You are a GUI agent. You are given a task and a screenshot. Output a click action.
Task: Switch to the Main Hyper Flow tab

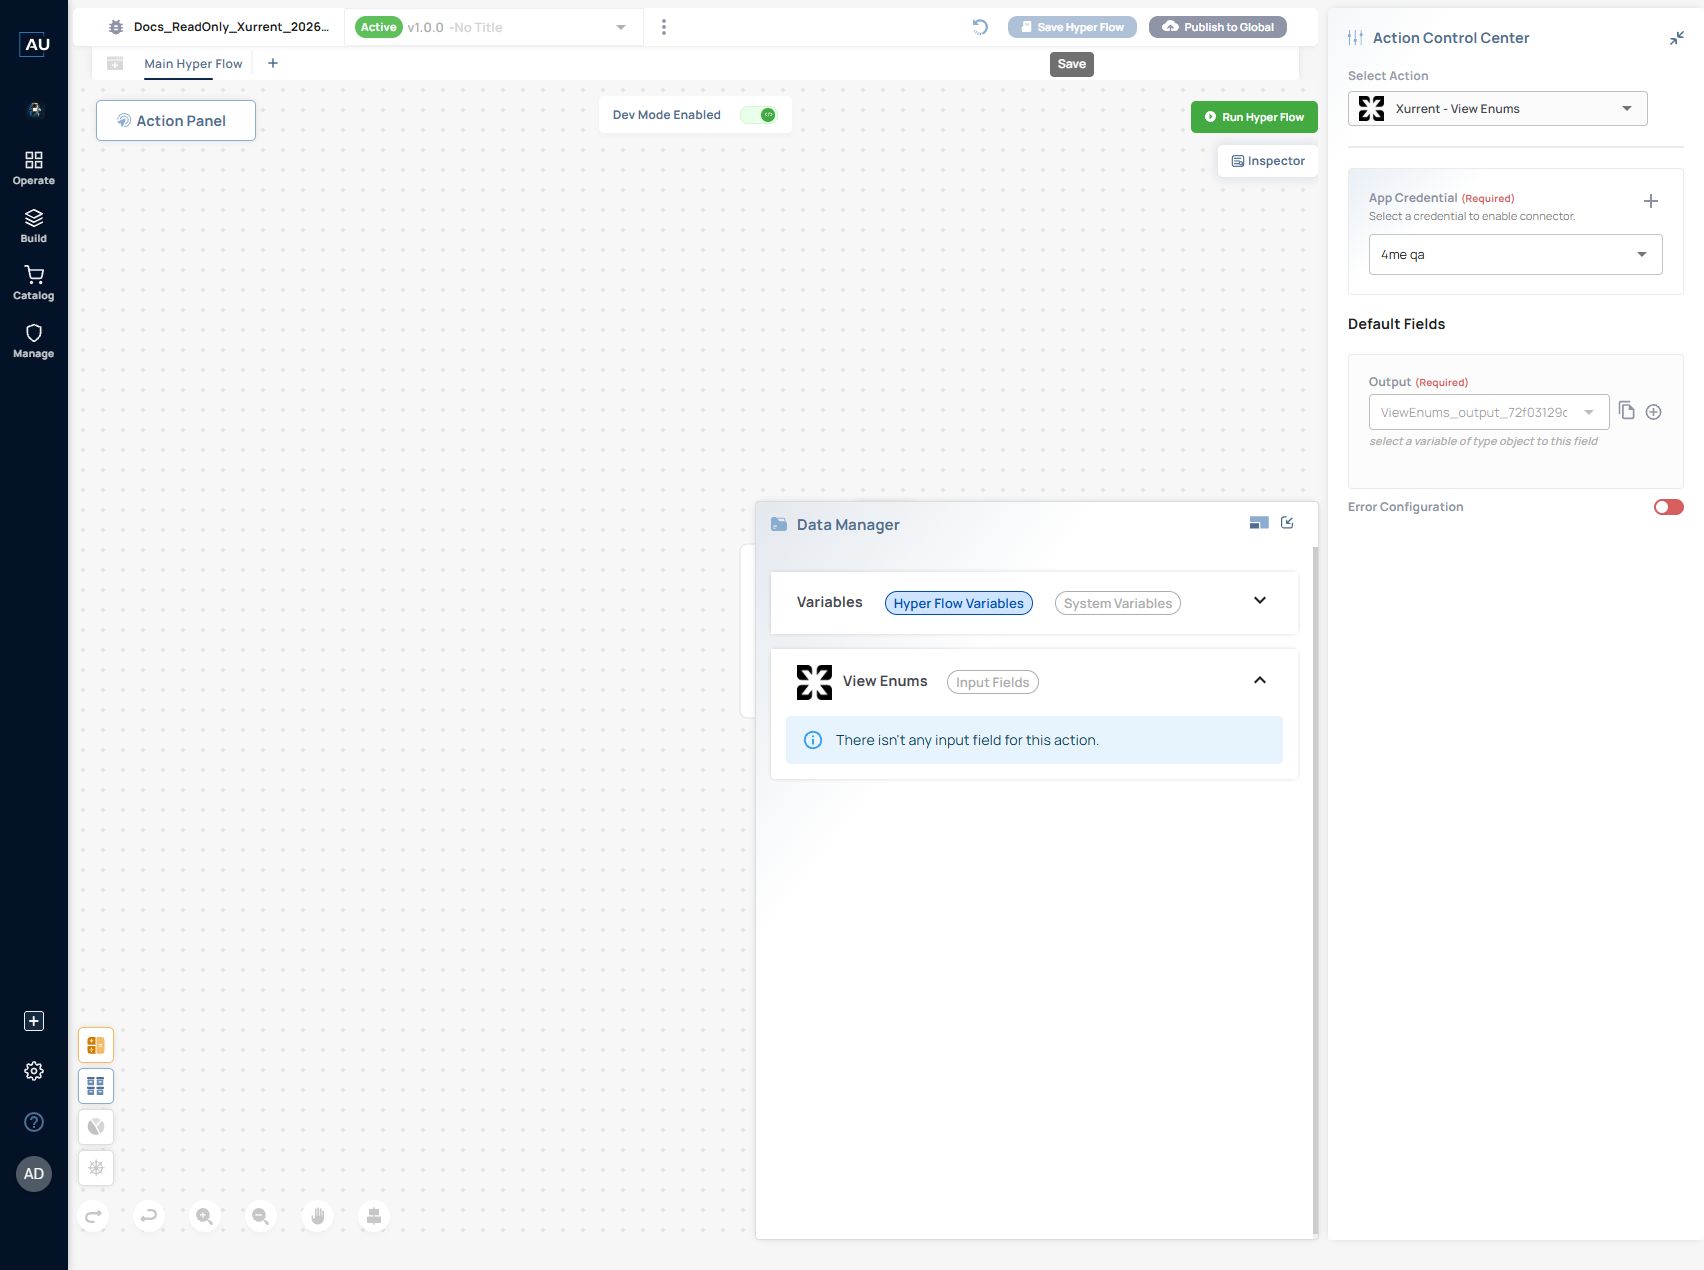[193, 64]
